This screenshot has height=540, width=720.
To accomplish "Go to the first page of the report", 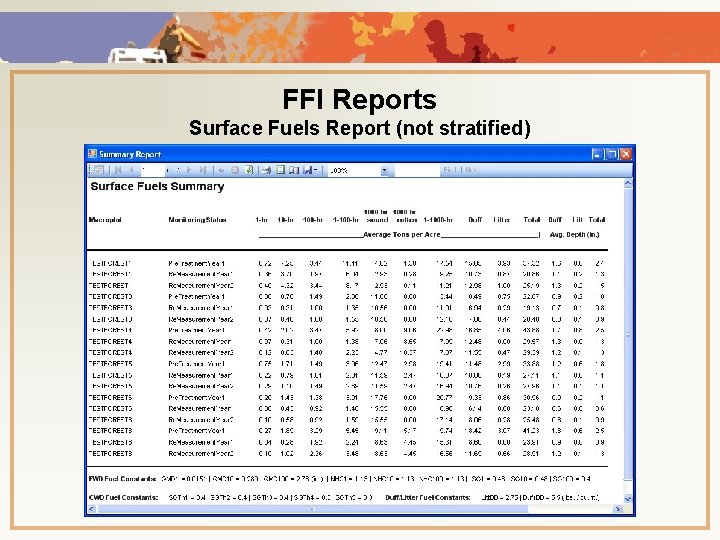I will [x=118, y=170].
